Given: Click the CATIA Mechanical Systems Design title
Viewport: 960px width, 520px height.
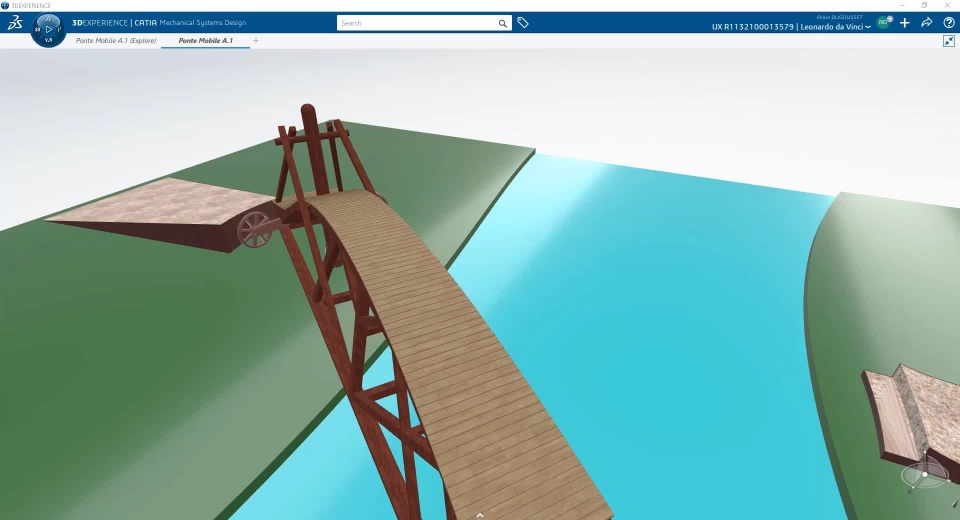Looking at the screenshot, I should click(x=190, y=23).
